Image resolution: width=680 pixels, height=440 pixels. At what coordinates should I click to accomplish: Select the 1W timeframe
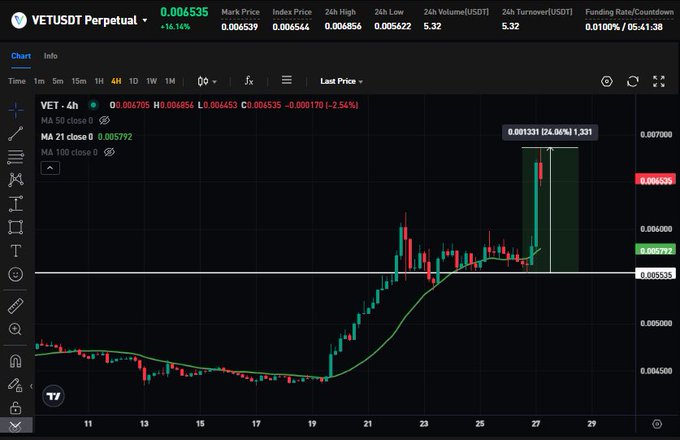point(151,81)
